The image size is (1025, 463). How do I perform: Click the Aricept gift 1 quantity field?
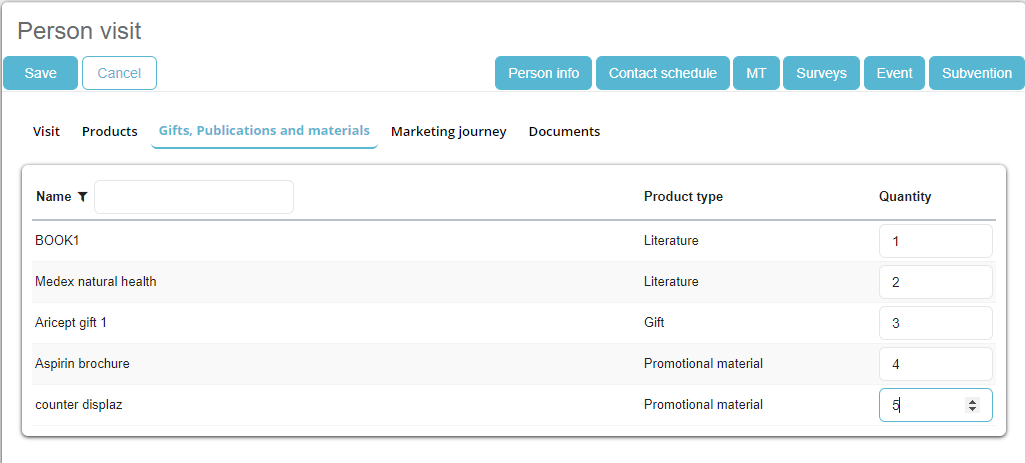click(935, 323)
